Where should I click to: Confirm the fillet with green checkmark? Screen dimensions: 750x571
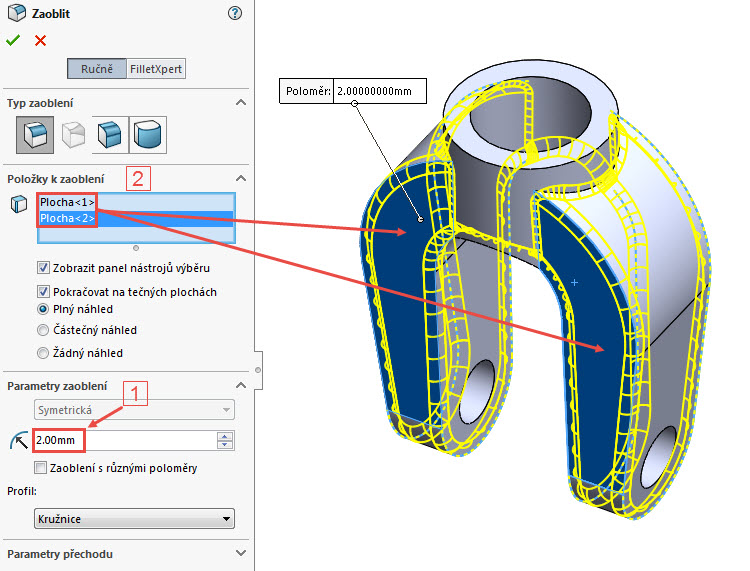pyautogui.click(x=13, y=41)
